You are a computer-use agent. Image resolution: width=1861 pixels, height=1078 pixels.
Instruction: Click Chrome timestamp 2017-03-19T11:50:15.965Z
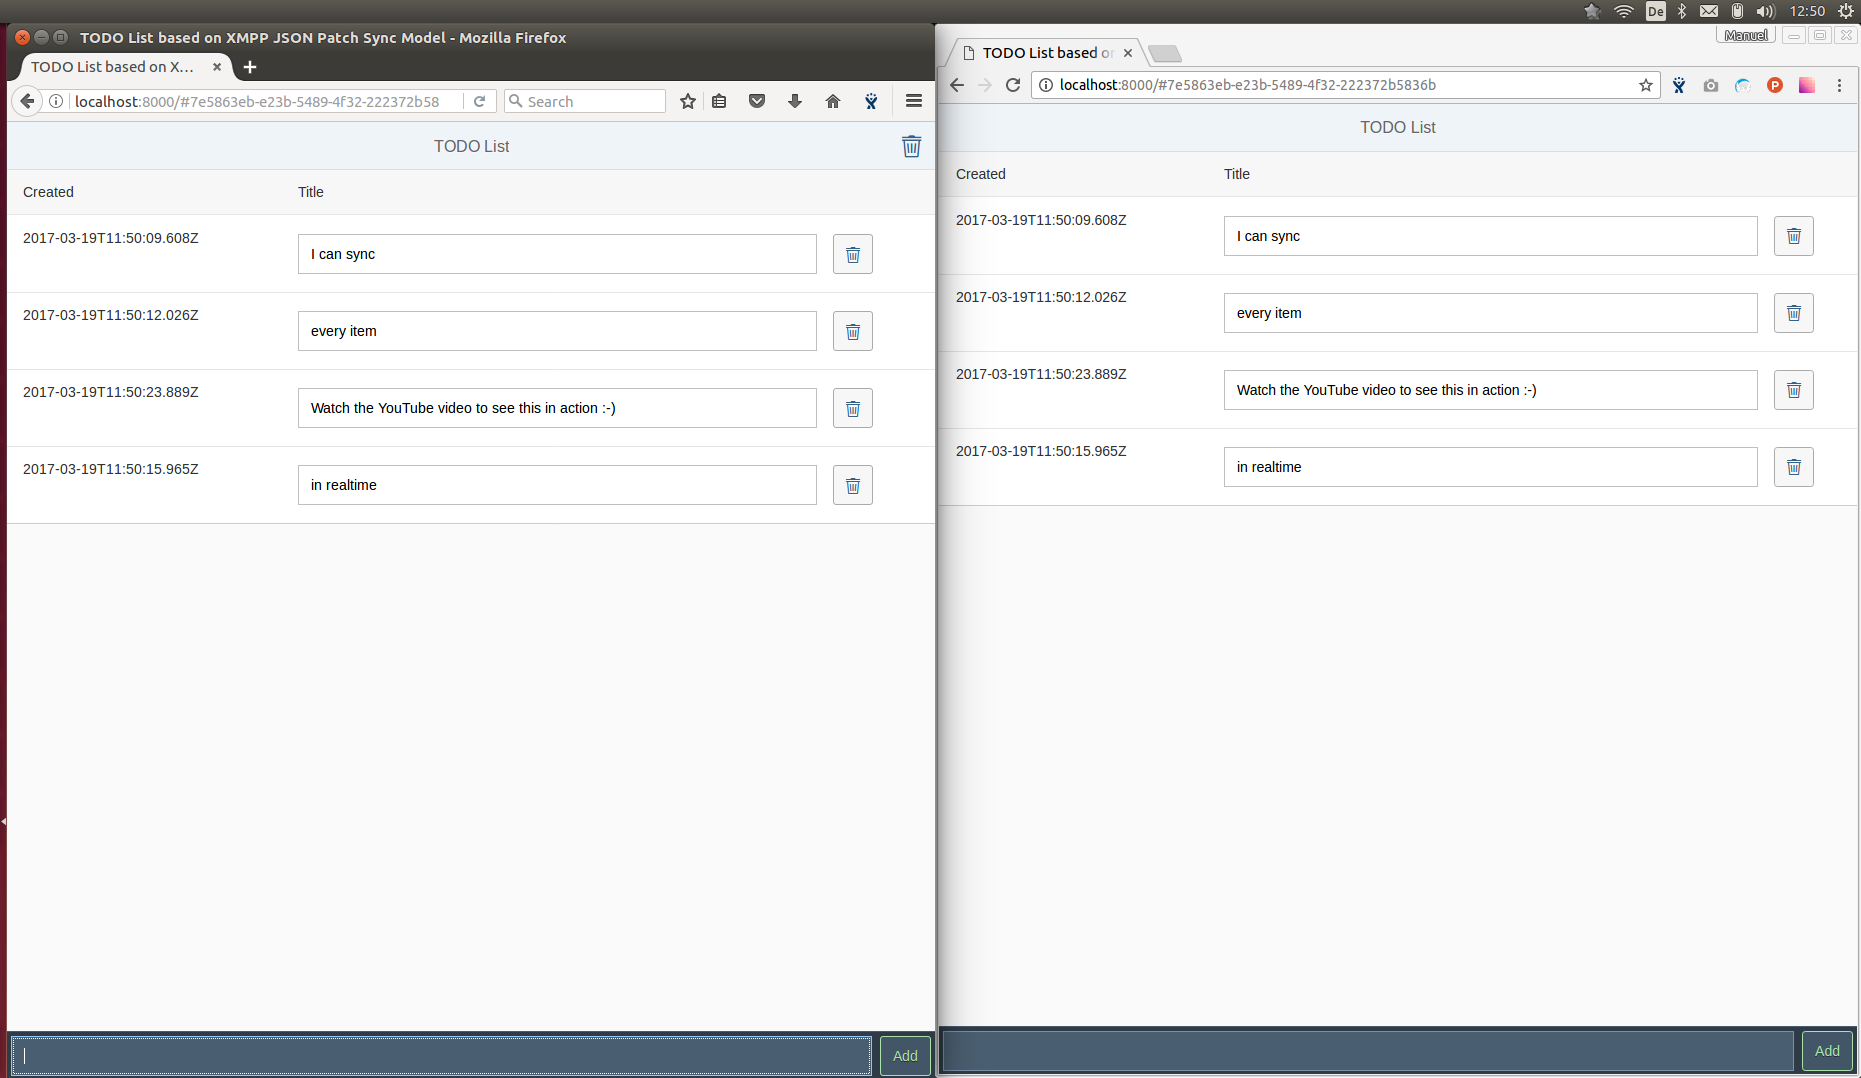[x=1041, y=451]
